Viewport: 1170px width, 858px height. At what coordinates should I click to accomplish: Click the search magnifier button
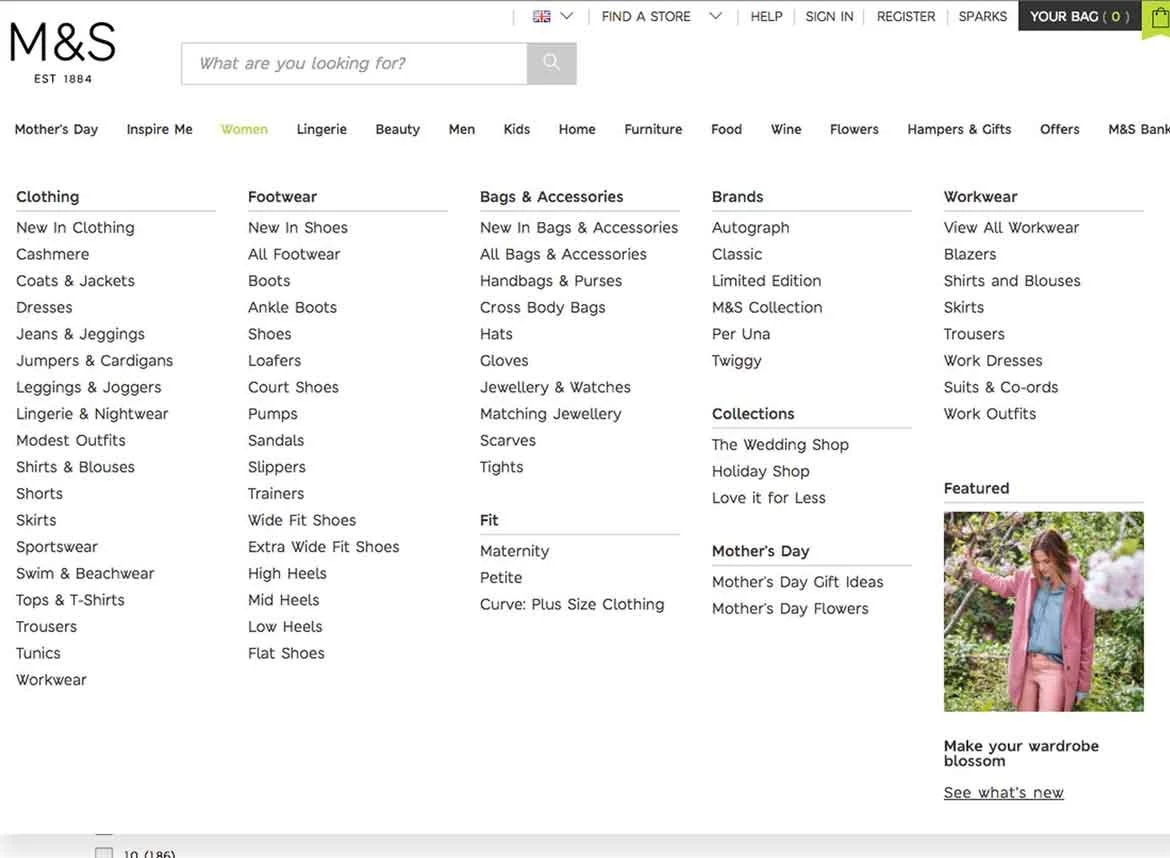(551, 63)
